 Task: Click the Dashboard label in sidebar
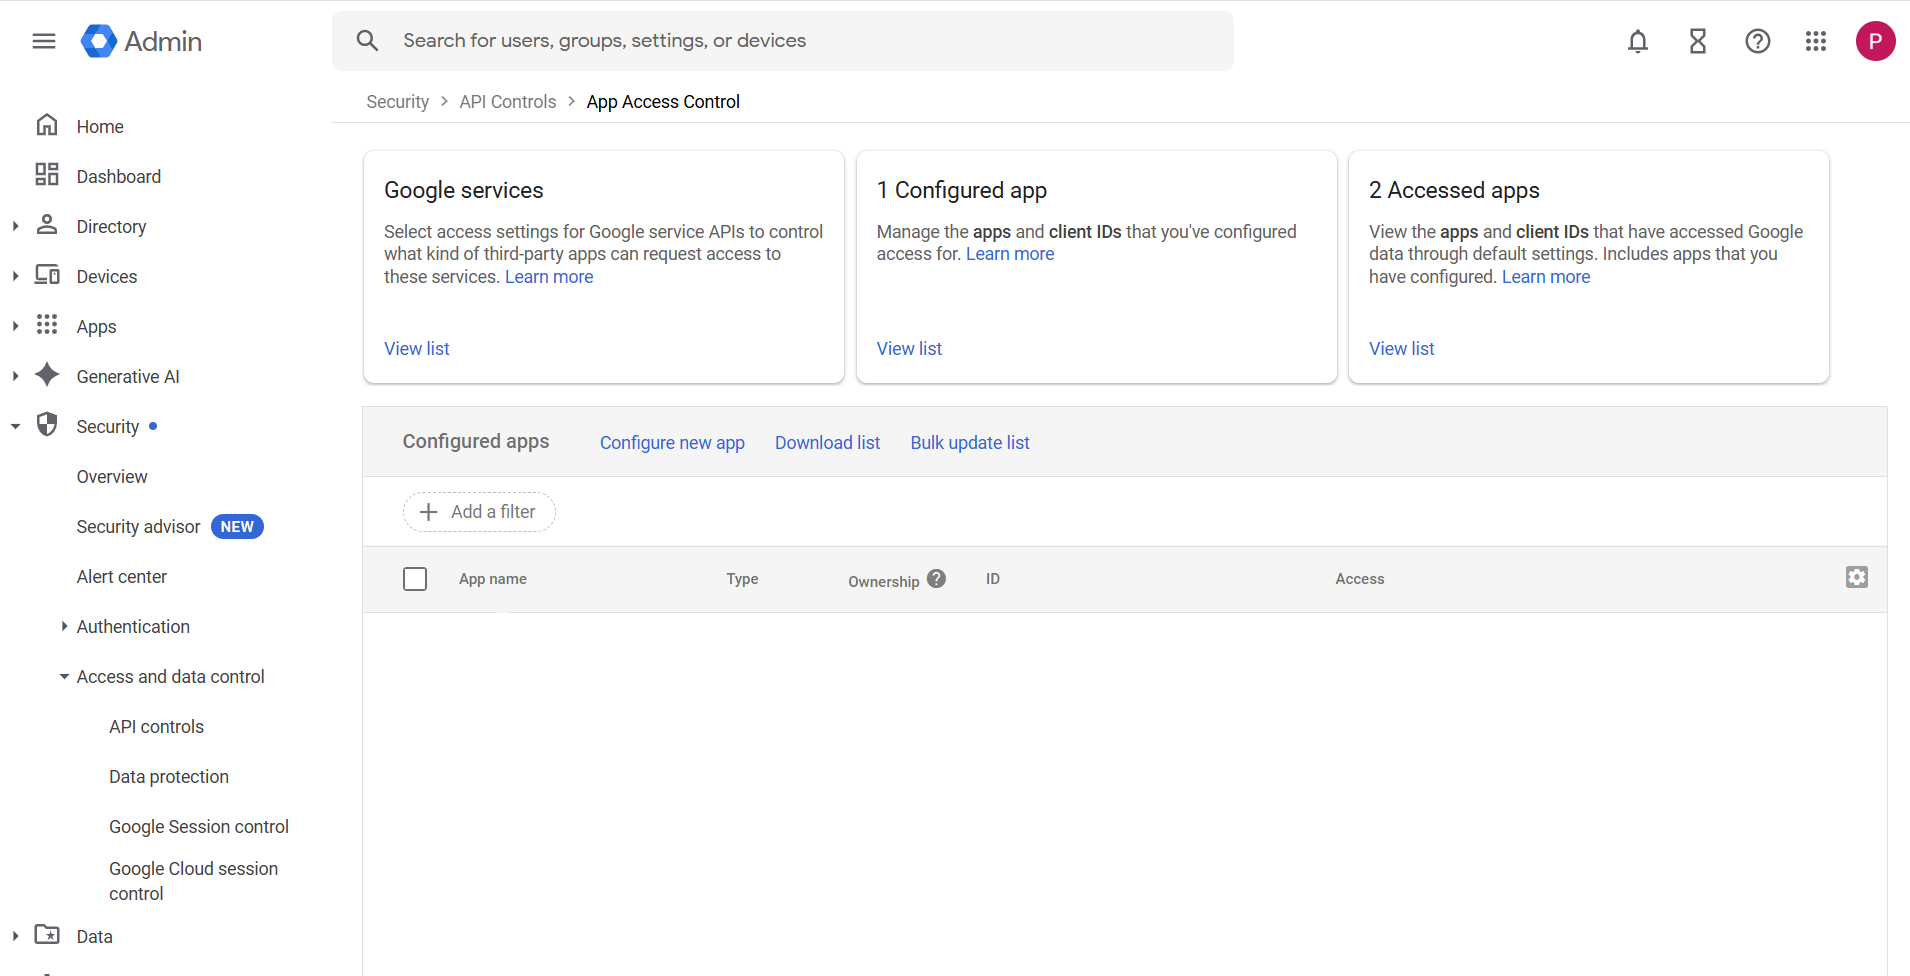click(119, 177)
